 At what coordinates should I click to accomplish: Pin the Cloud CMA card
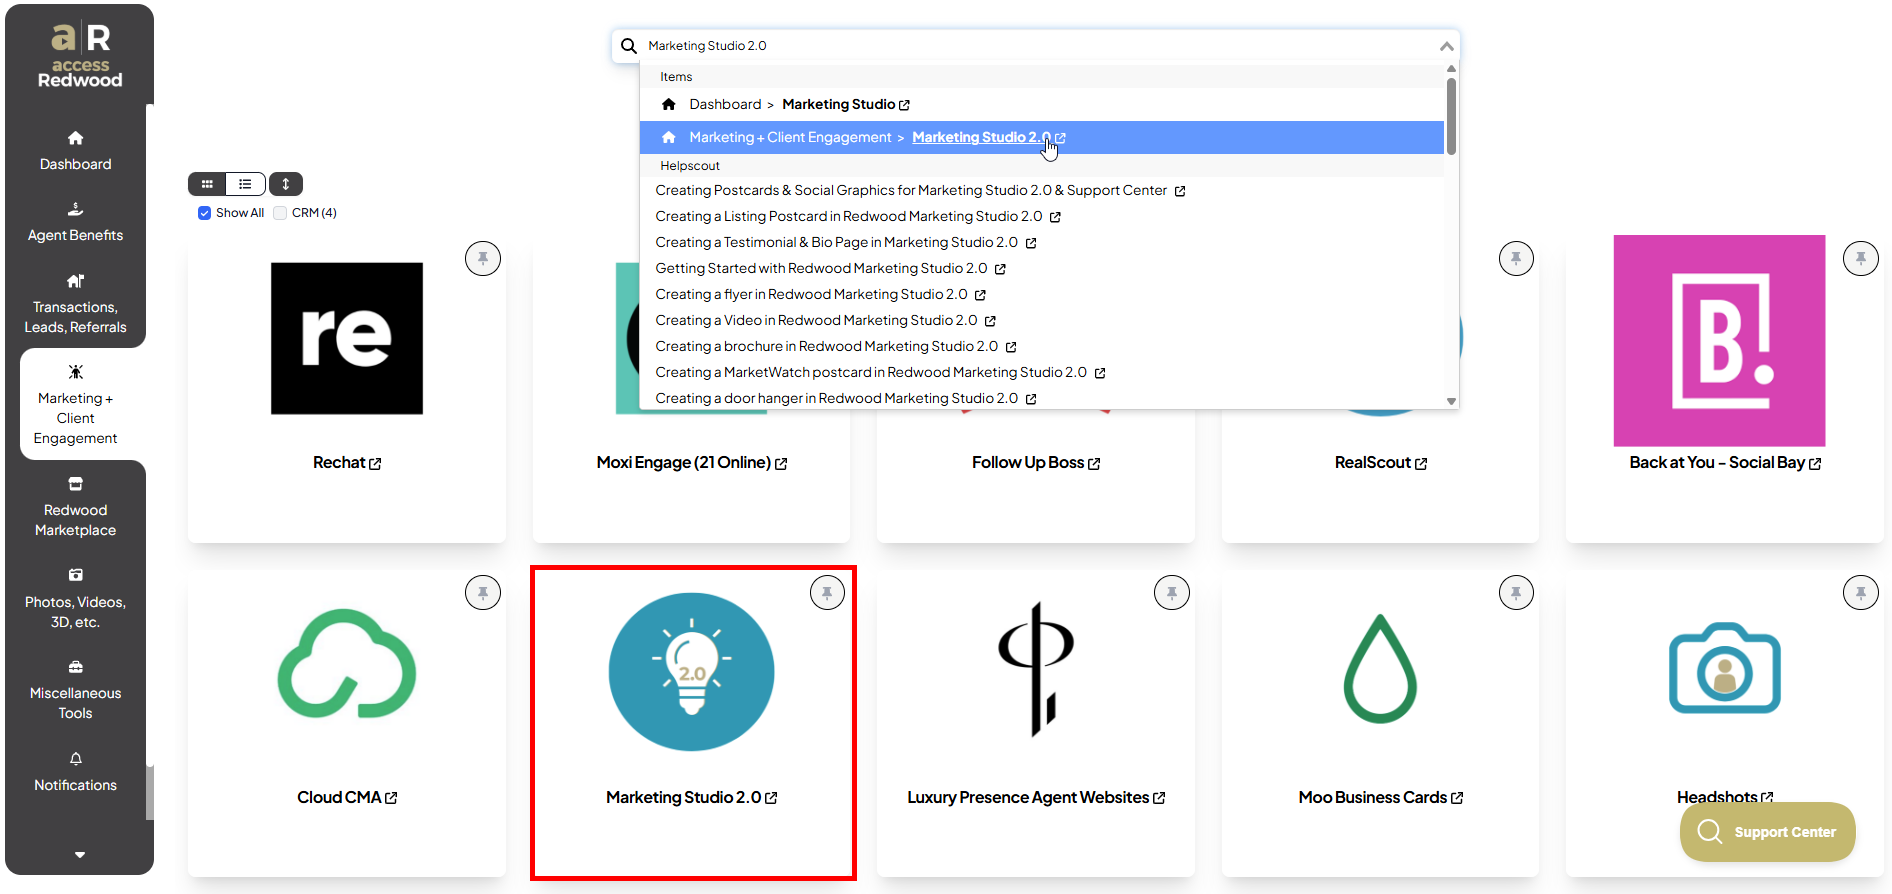point(483,593)
